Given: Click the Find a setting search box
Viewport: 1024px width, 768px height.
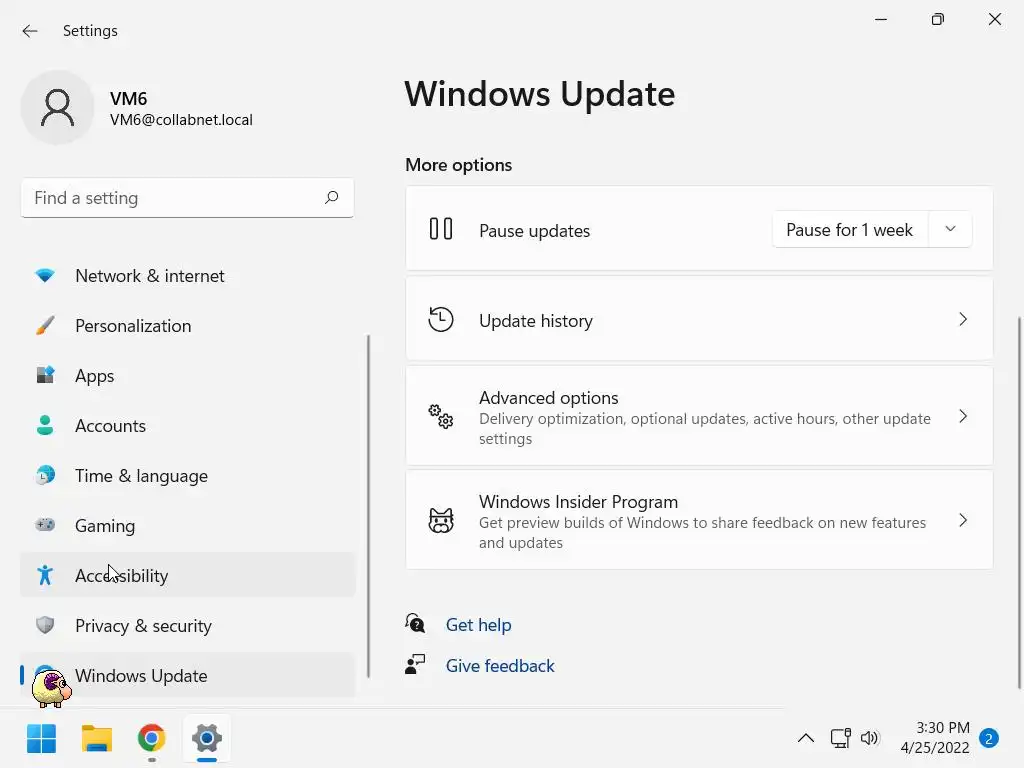Looking at the screenshot, I should point(187,198).
